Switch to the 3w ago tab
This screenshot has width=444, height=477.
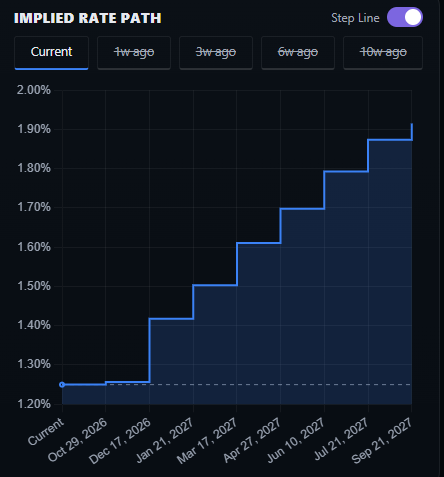pyautogui.click(x=216, y=52)
